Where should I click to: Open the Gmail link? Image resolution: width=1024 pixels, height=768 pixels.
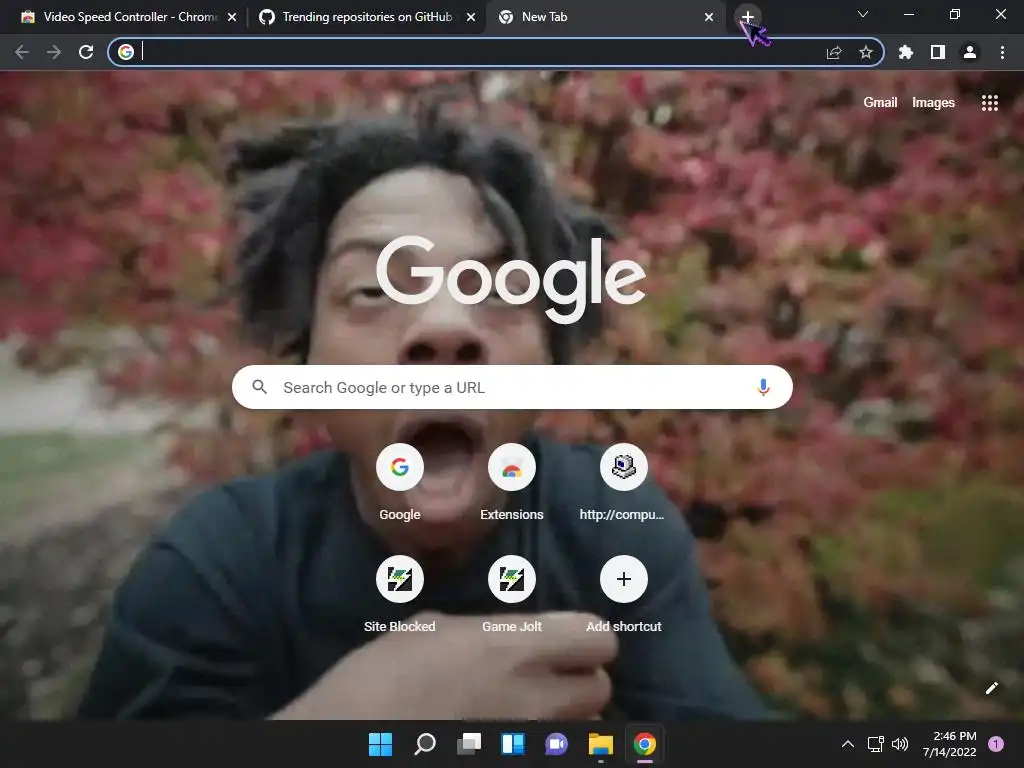(880, 103)
